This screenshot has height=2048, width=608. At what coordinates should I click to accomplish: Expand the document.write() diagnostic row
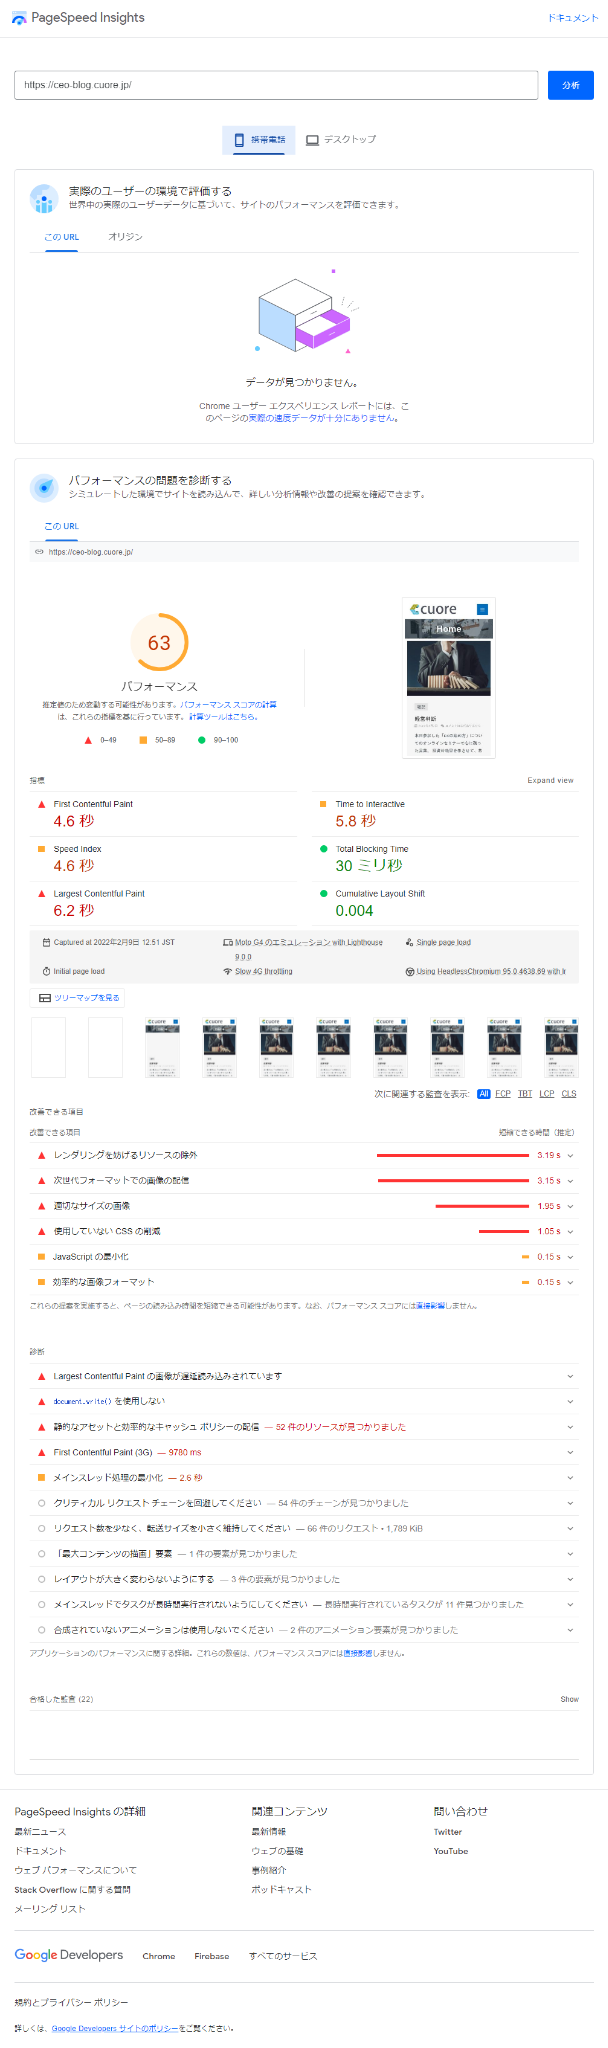coord(570,1401)
